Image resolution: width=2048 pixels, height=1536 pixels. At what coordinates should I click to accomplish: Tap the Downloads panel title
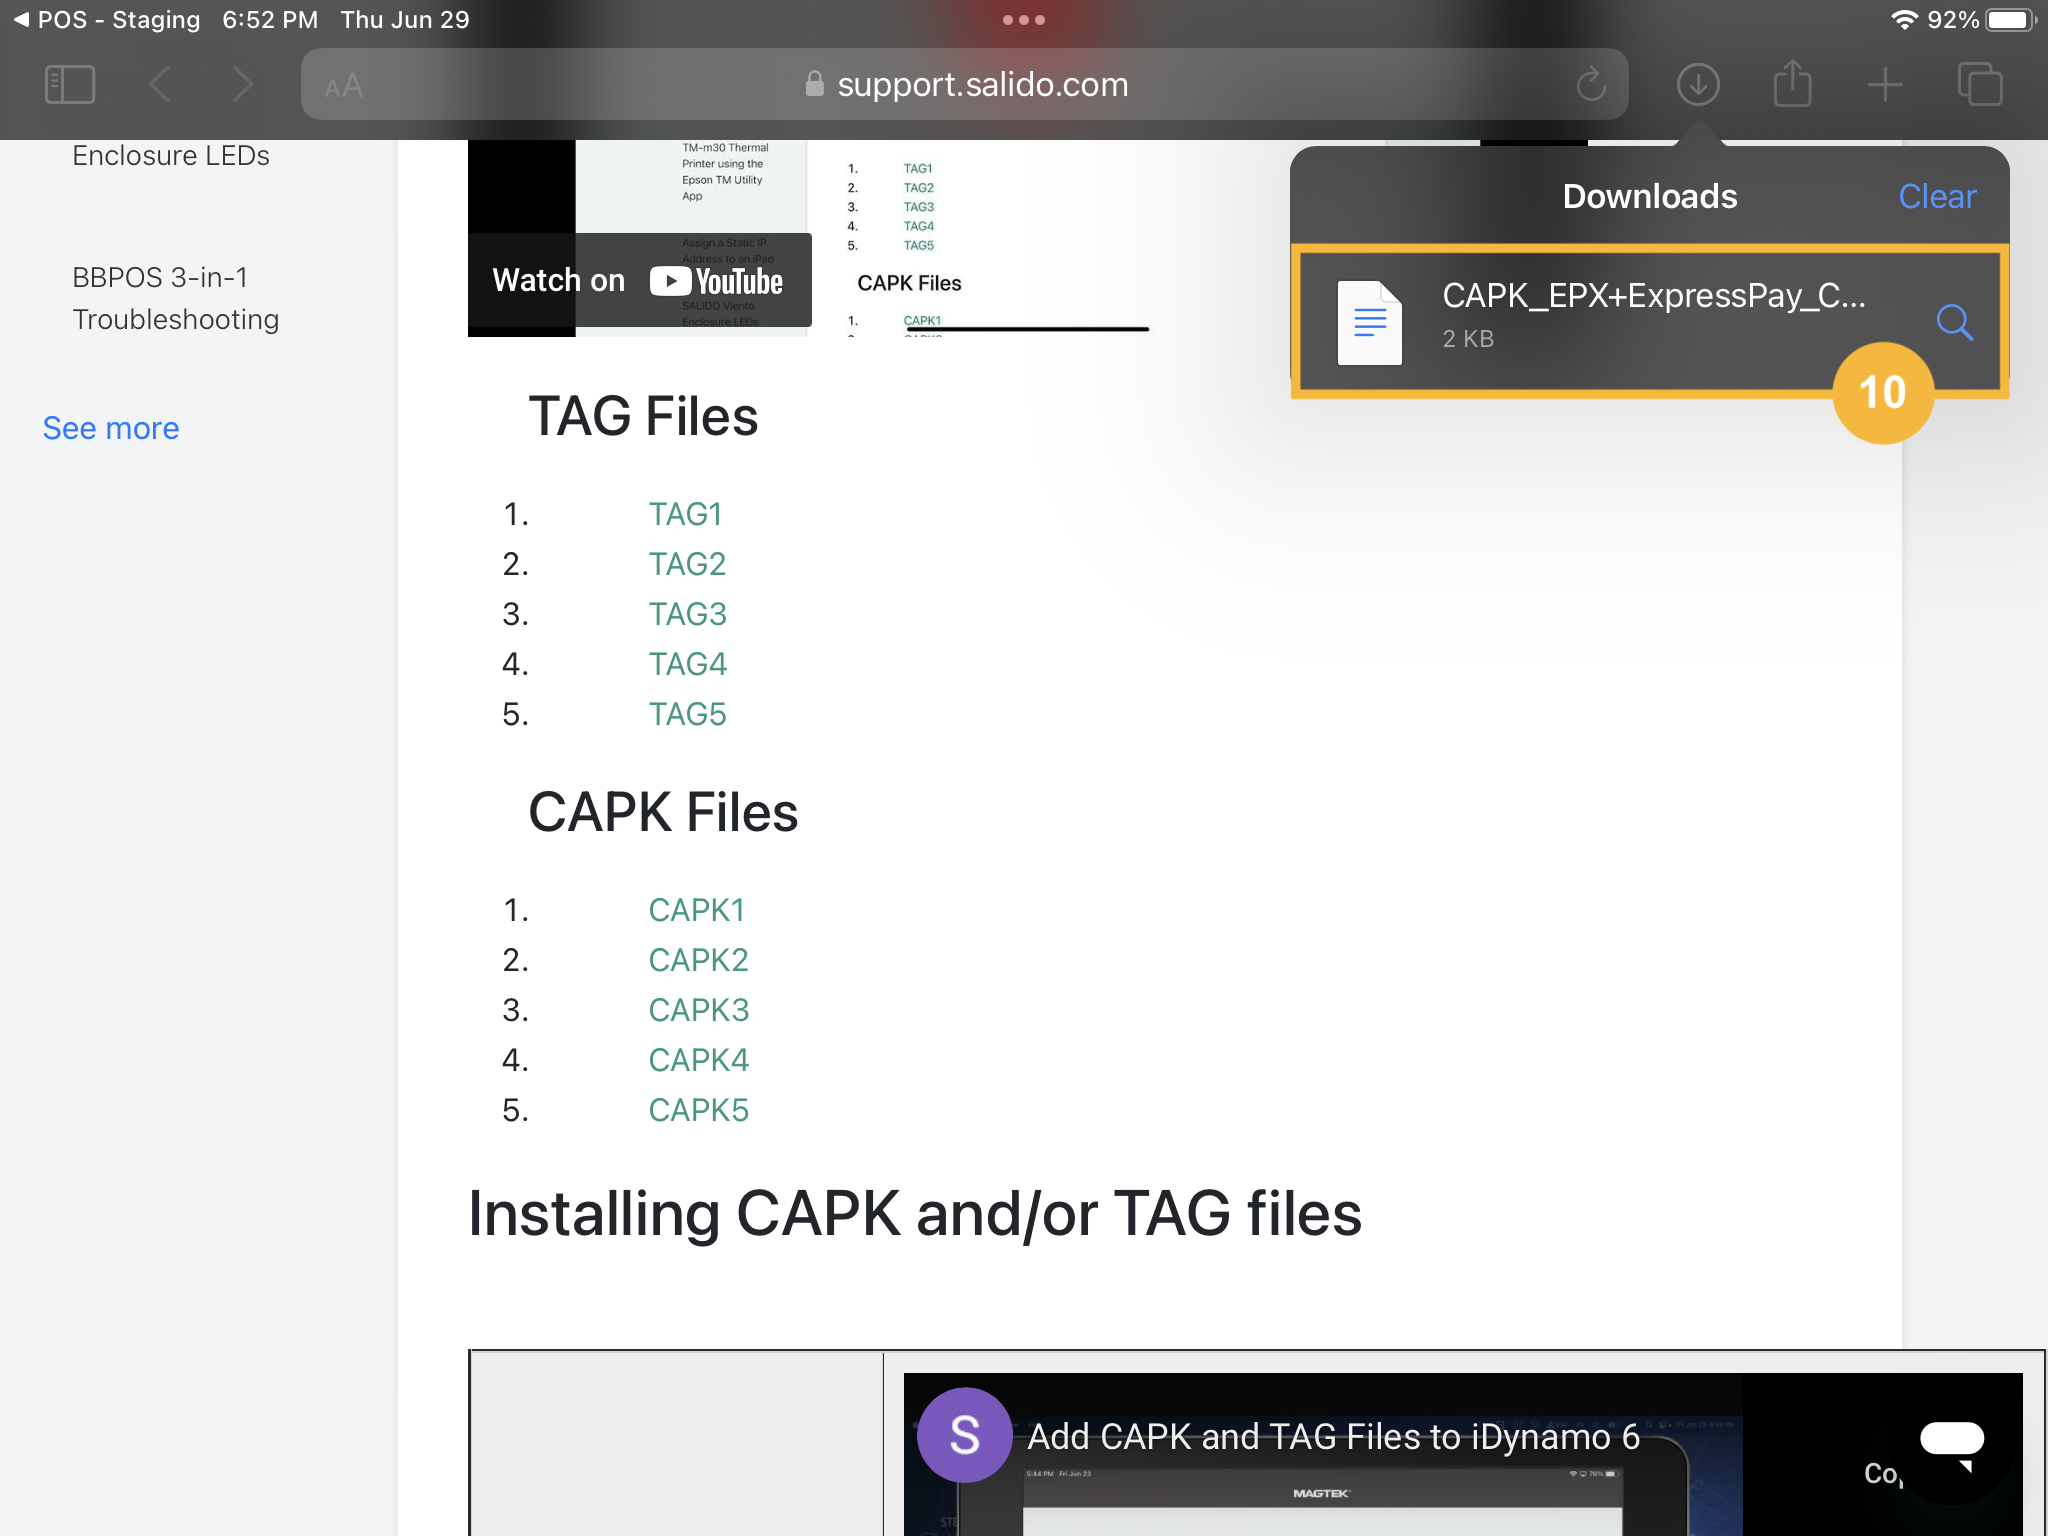[x=1650, y=196]
